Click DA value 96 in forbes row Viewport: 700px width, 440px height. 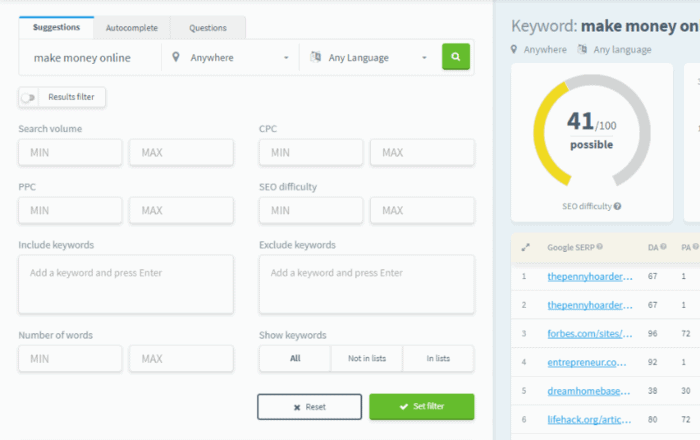click(653, 334)
